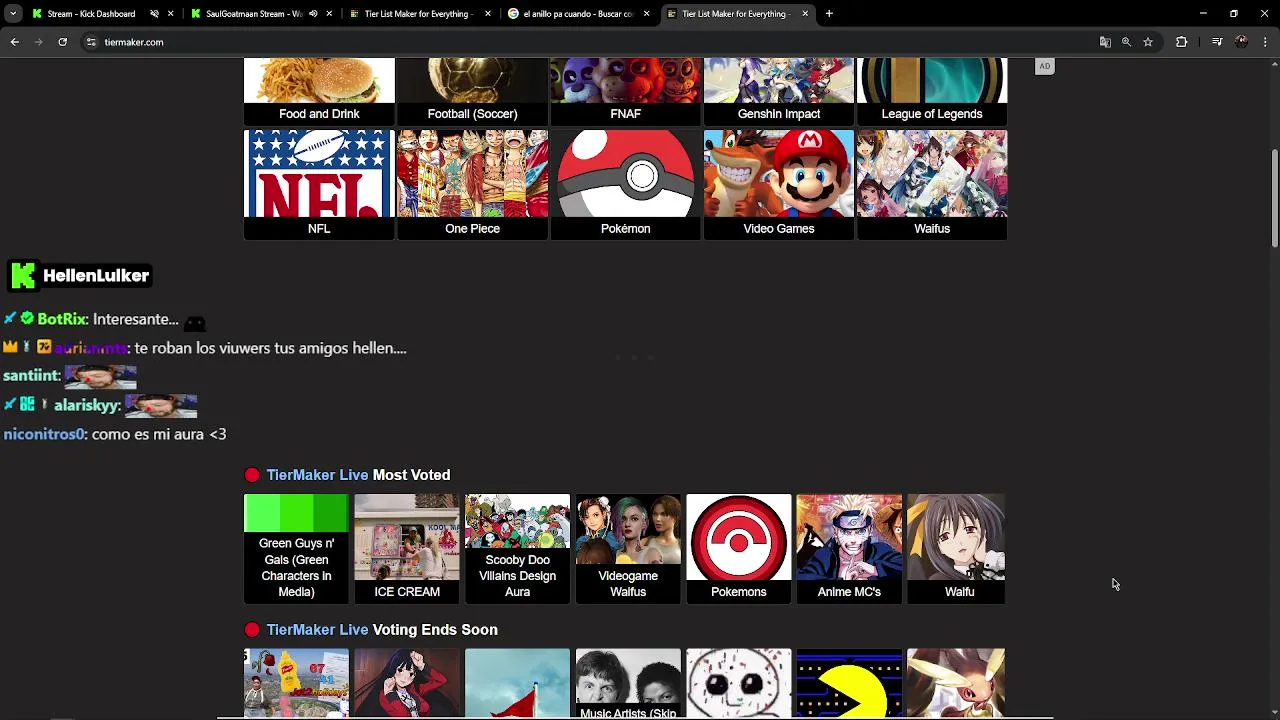This screenshot has width=1280, height=720.
Task: Click niconitros0 message 'como es mi aura <3'
Action: click(159, 434)
